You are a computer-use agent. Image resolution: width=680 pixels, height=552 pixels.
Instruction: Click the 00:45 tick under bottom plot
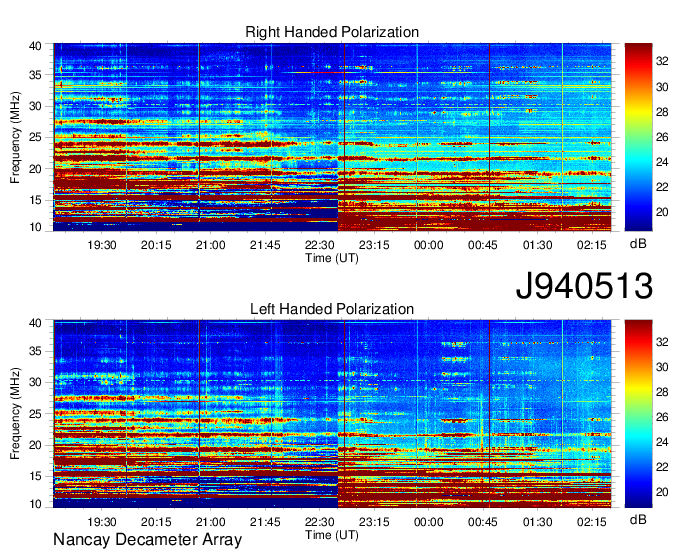[x=483, y=522]
